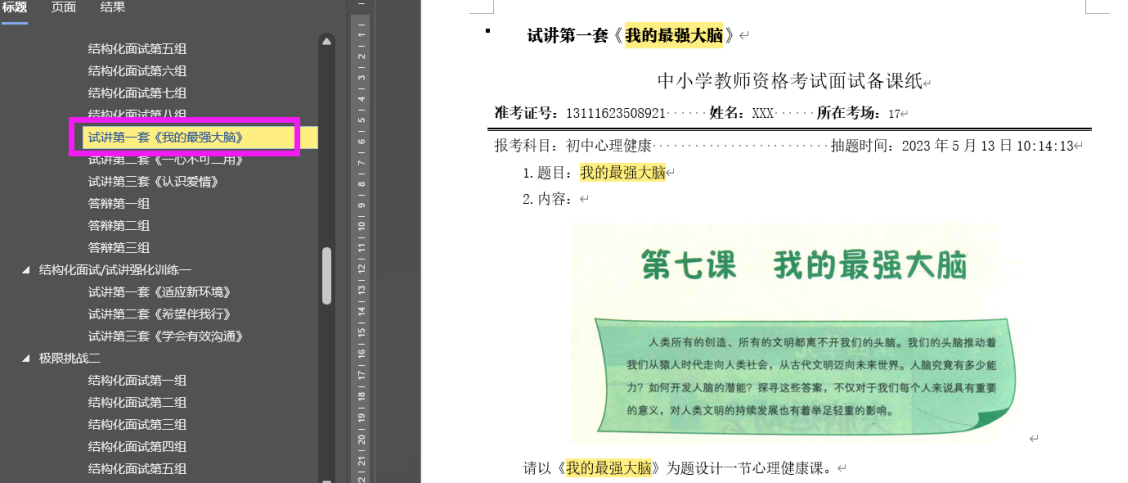Open the 结果 tab in navigation pane
This screenshot has height=483, width=1128.
(113, 8)
